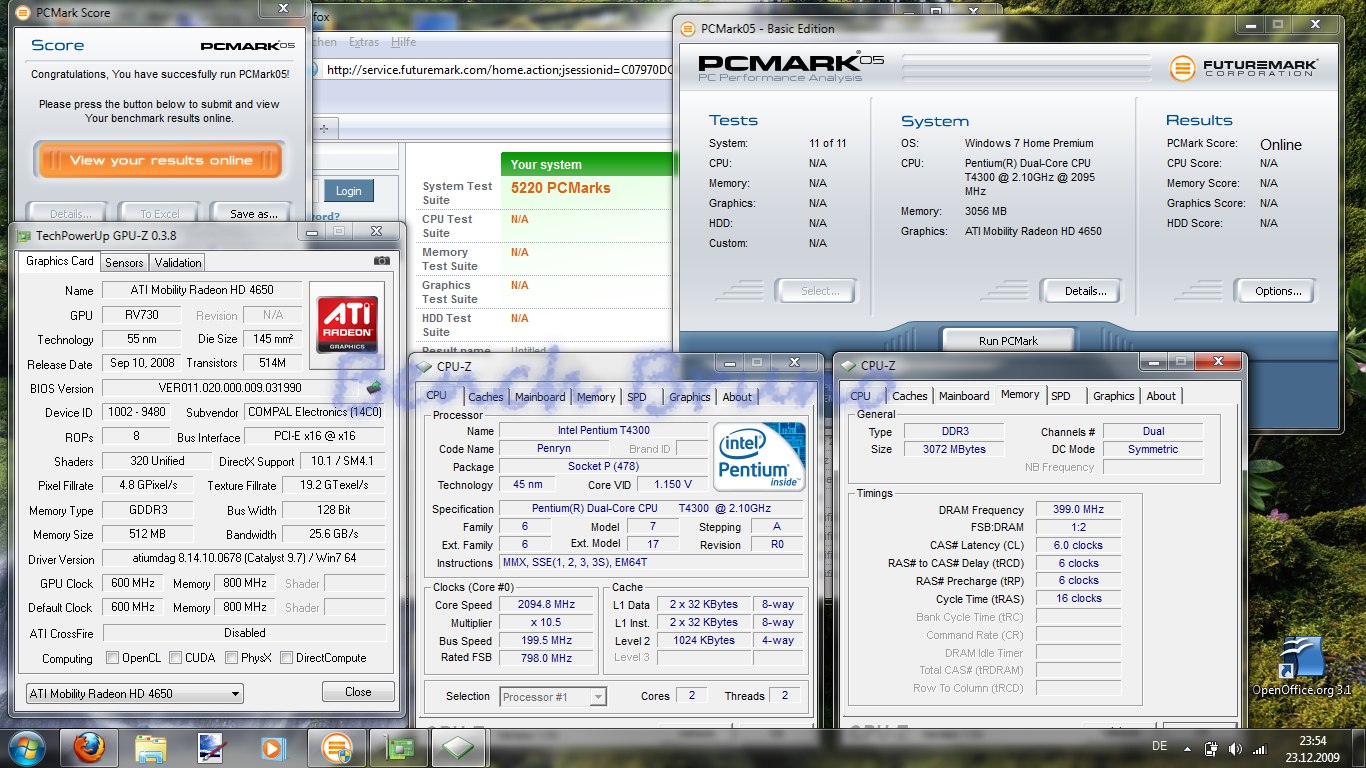Click the PCMark Score Online value

click(1281, 145)
